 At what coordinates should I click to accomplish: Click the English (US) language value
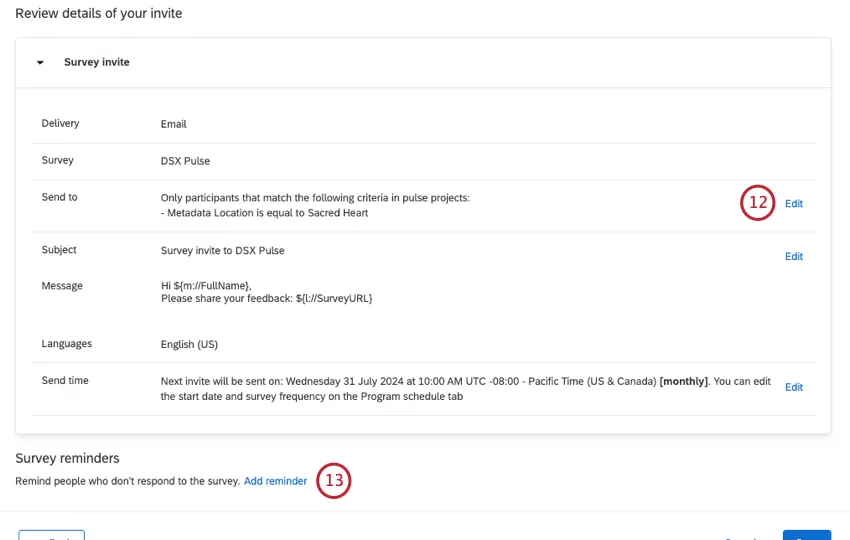[x=189, y=344]
